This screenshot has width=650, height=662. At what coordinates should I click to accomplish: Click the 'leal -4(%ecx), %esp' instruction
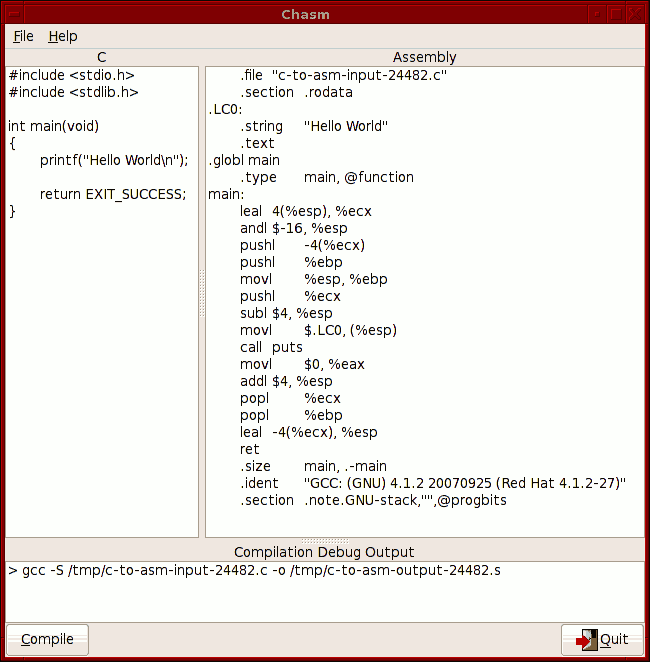(x=309, y=432)
